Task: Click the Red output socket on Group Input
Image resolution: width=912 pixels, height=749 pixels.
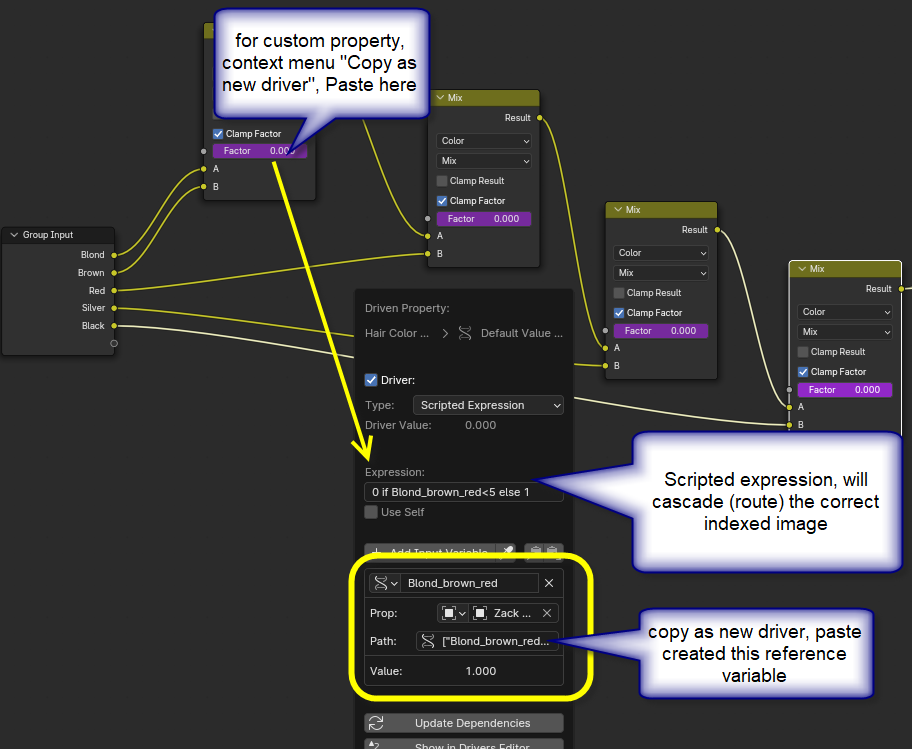Action: coord(114,290)
